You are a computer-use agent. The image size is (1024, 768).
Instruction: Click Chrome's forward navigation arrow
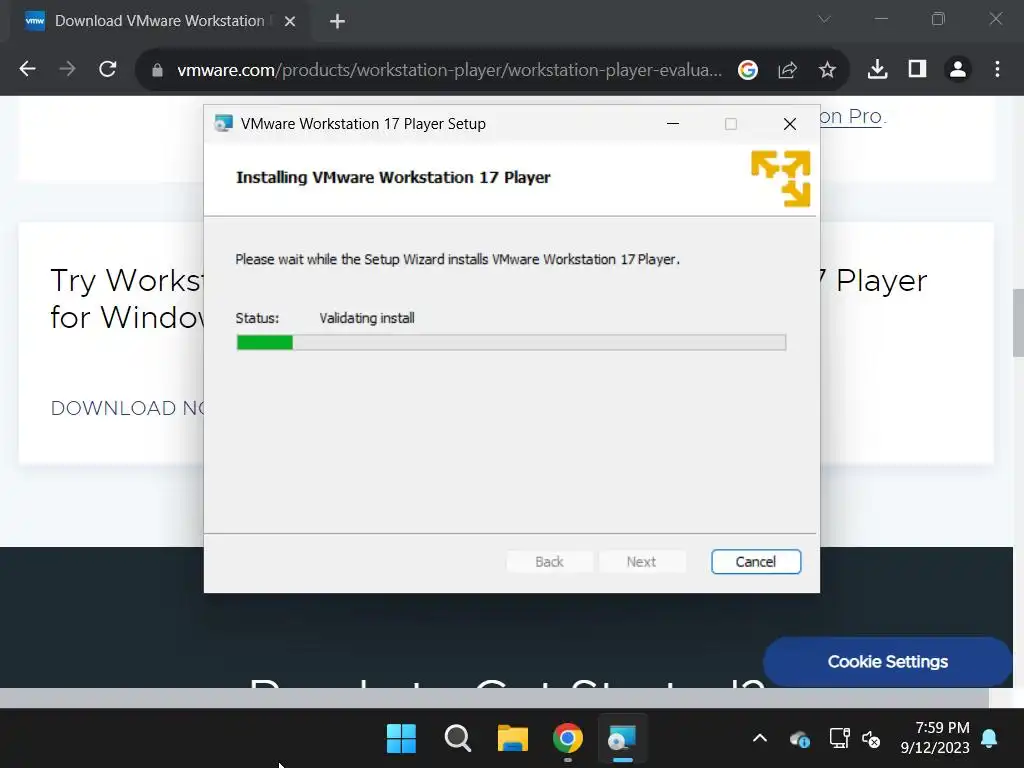click(67, 69)
